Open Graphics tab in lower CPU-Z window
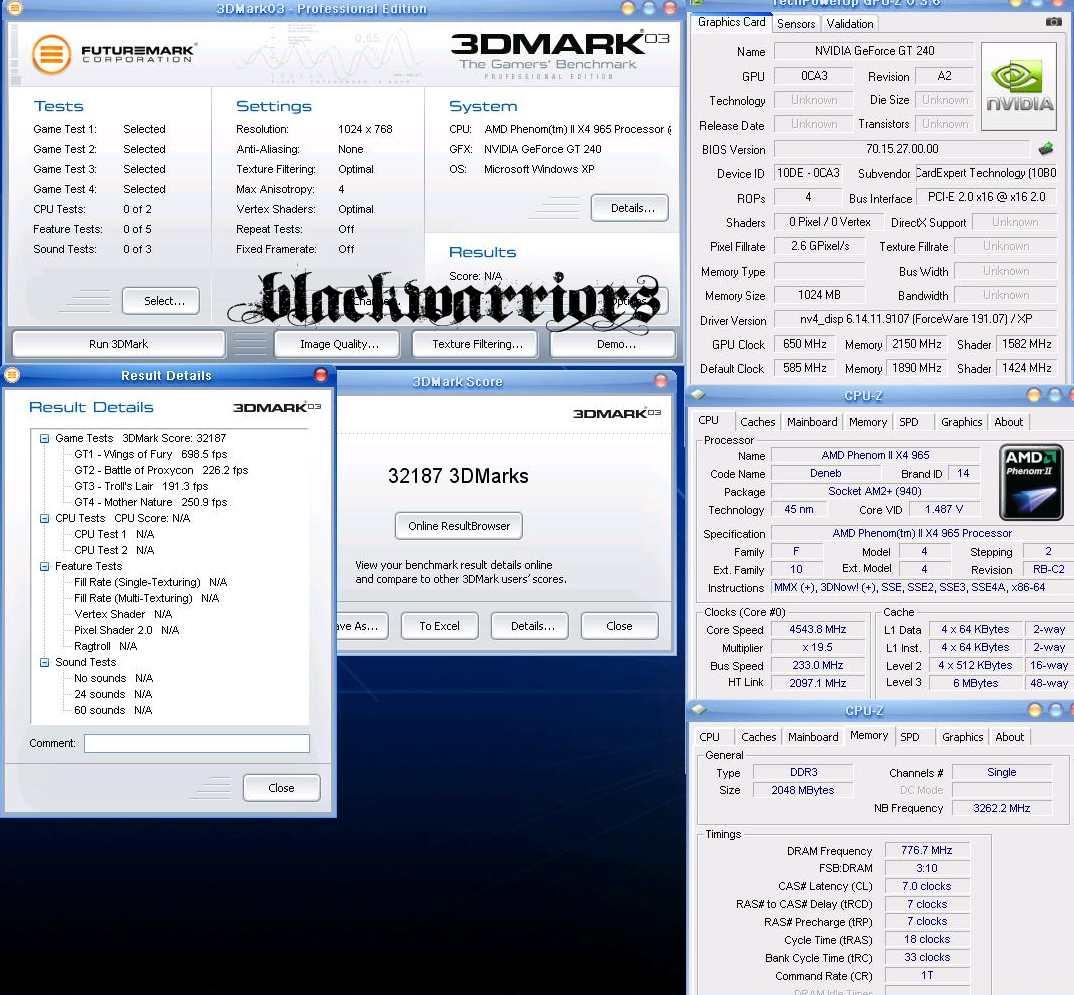Image resolution: width=1074 pixels, height=995 pixels. pos(962,737)
